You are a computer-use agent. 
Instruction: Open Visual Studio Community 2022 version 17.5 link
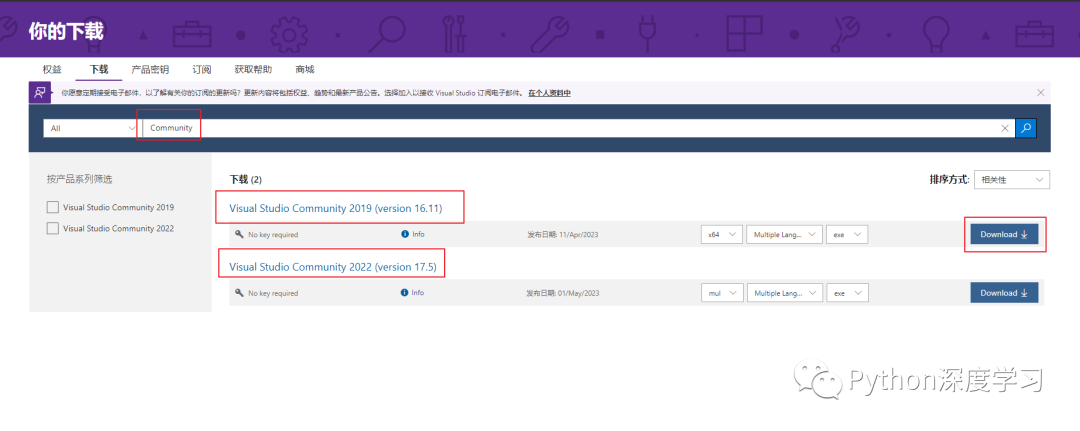pos(333,266)
